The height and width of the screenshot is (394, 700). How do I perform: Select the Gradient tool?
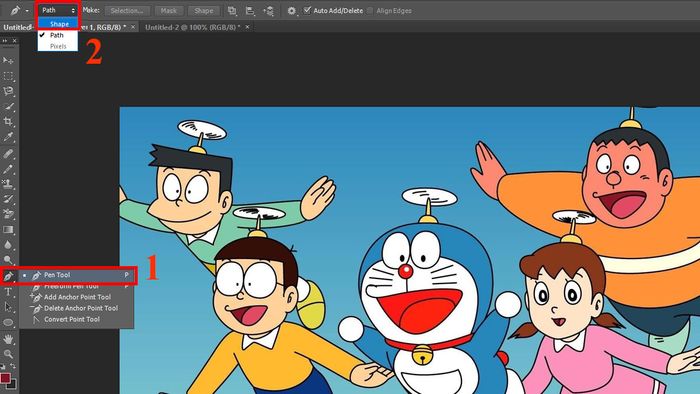(x=8, y=230)
